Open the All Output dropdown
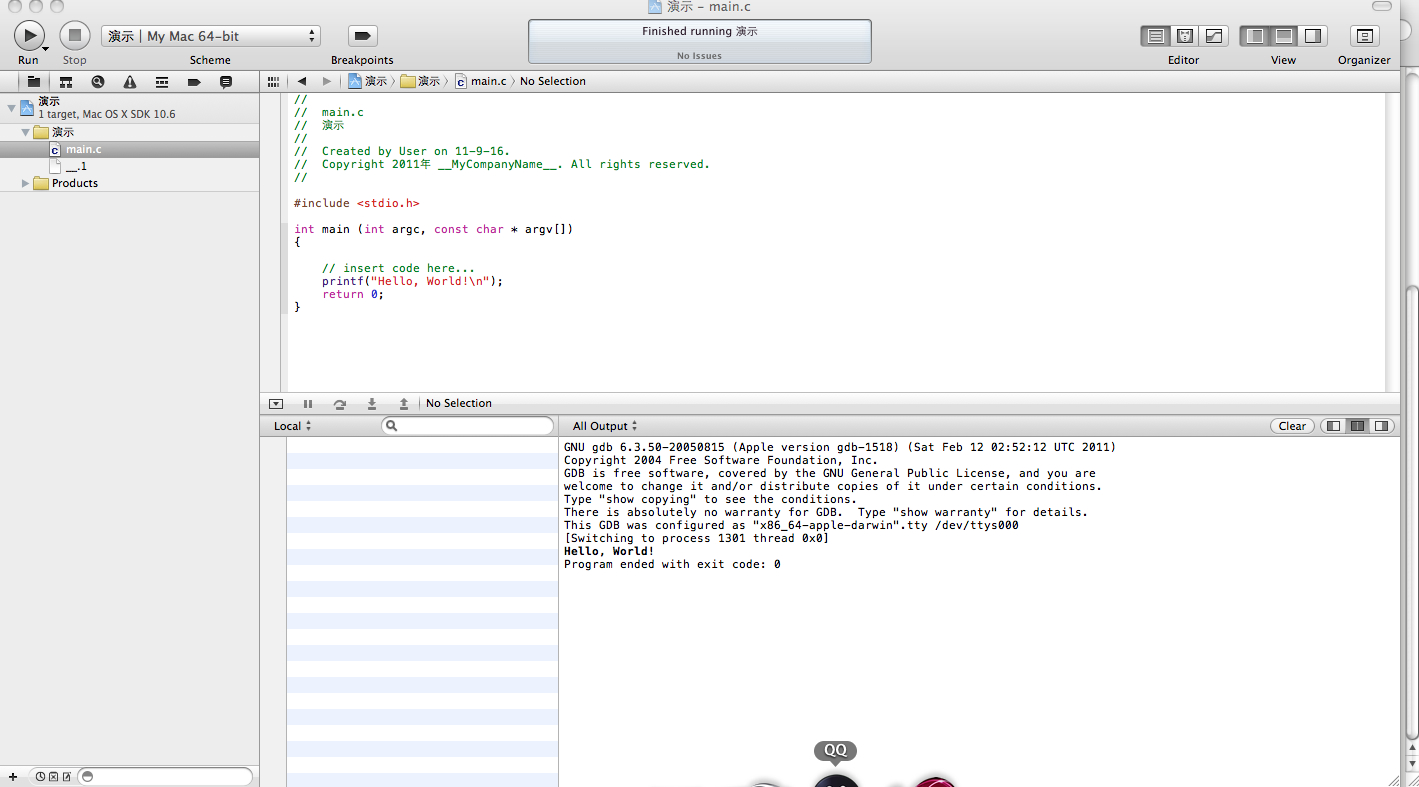Image resolution: width=1419 pixels, height=787 pixels. 604,426
